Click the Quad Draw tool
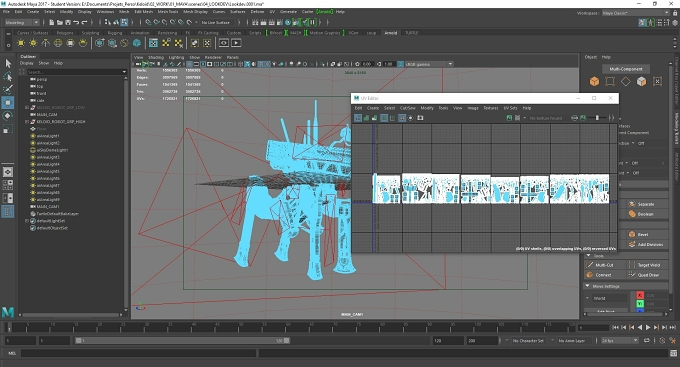This screenshot has height=367, width=680. [648, 275]
